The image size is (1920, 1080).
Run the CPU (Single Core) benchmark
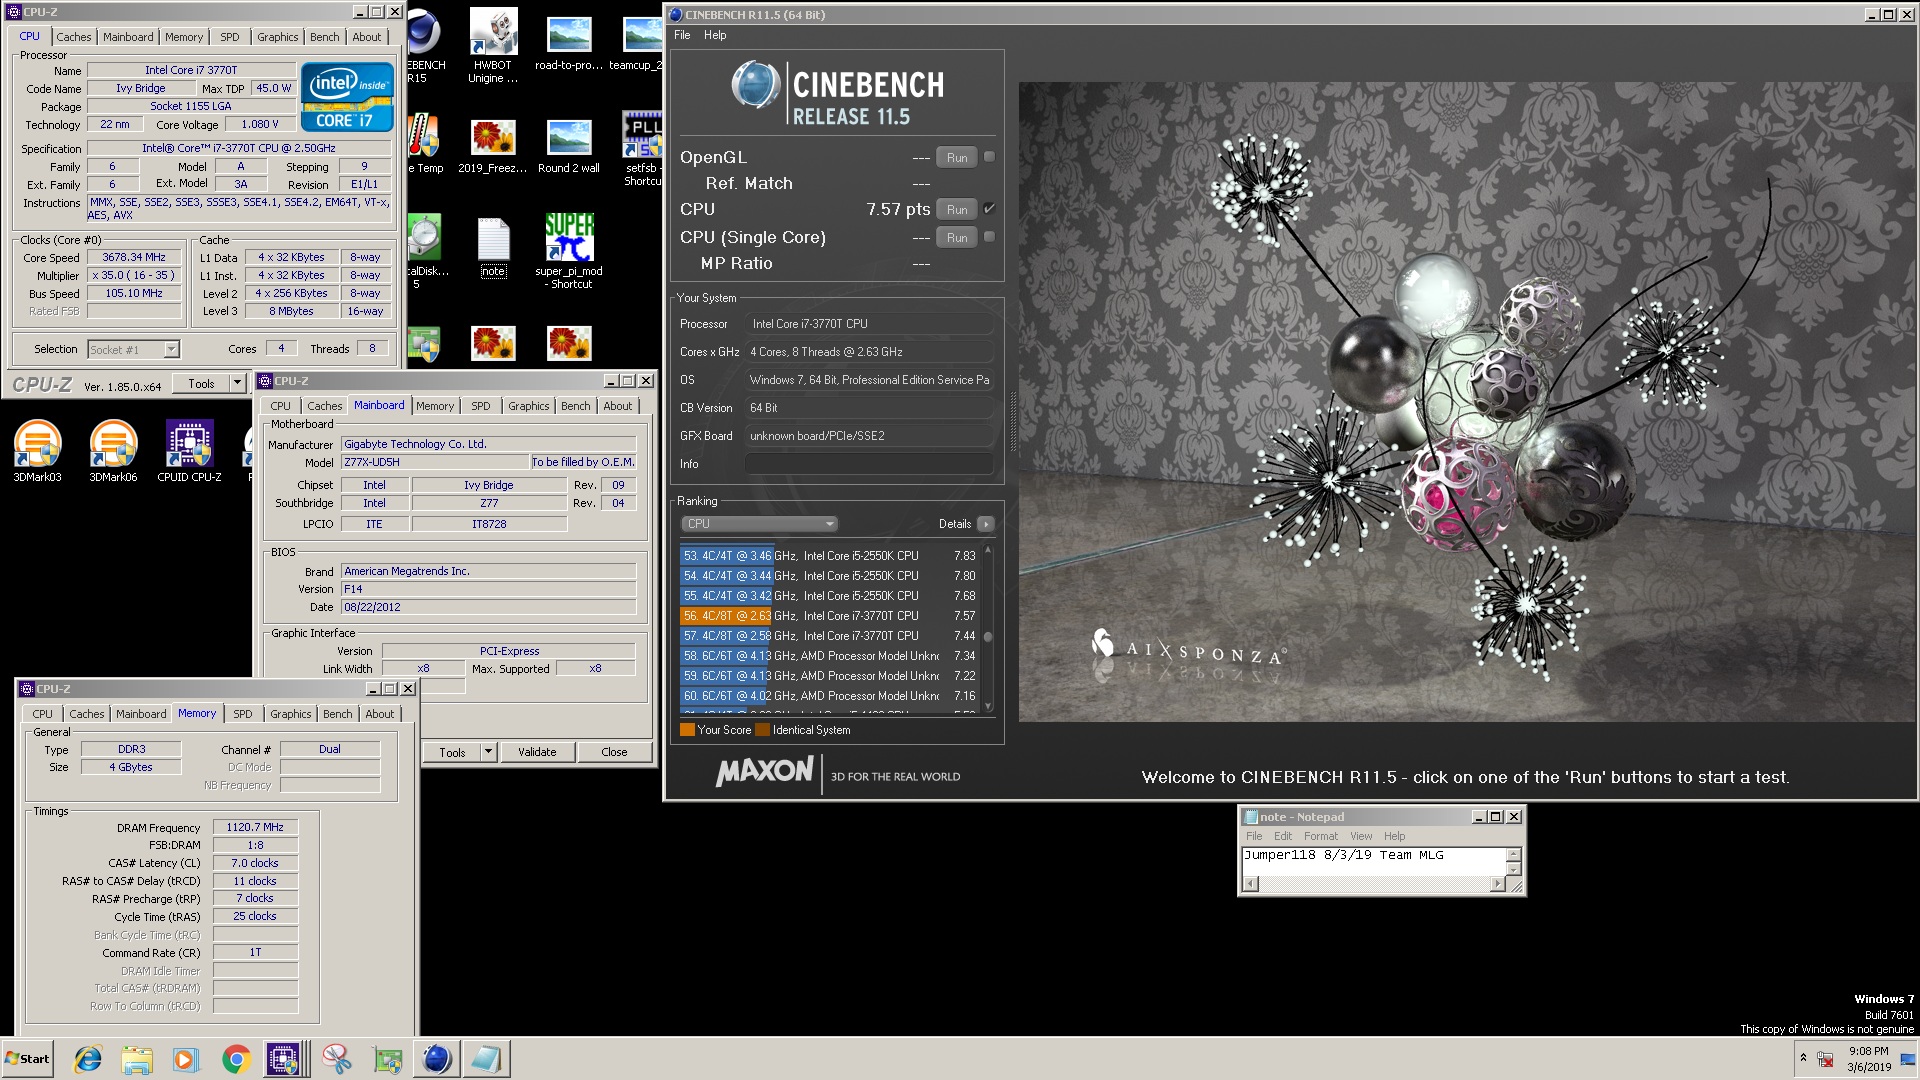pos(957,237)
